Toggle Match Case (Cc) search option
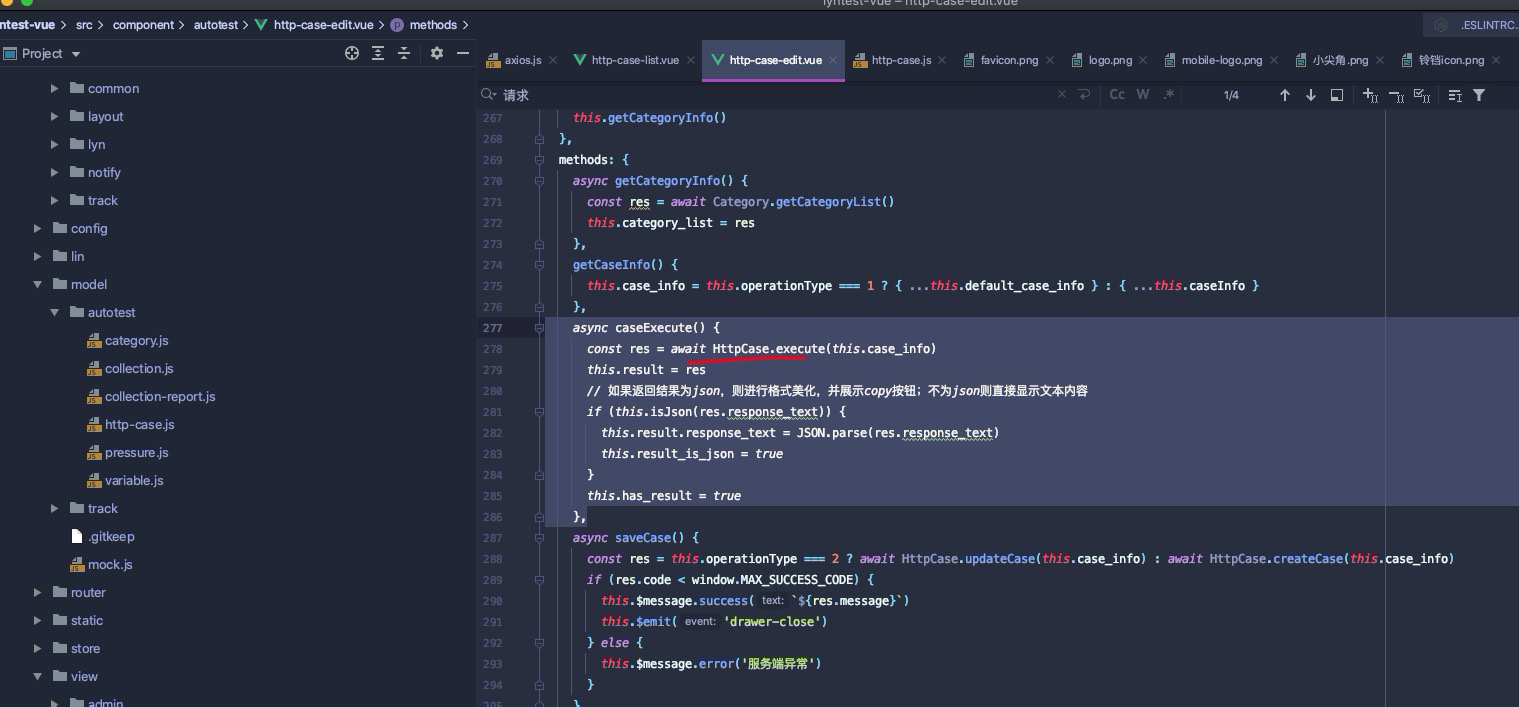This screenshot has width=1519, height=707. click(1117, 95)
